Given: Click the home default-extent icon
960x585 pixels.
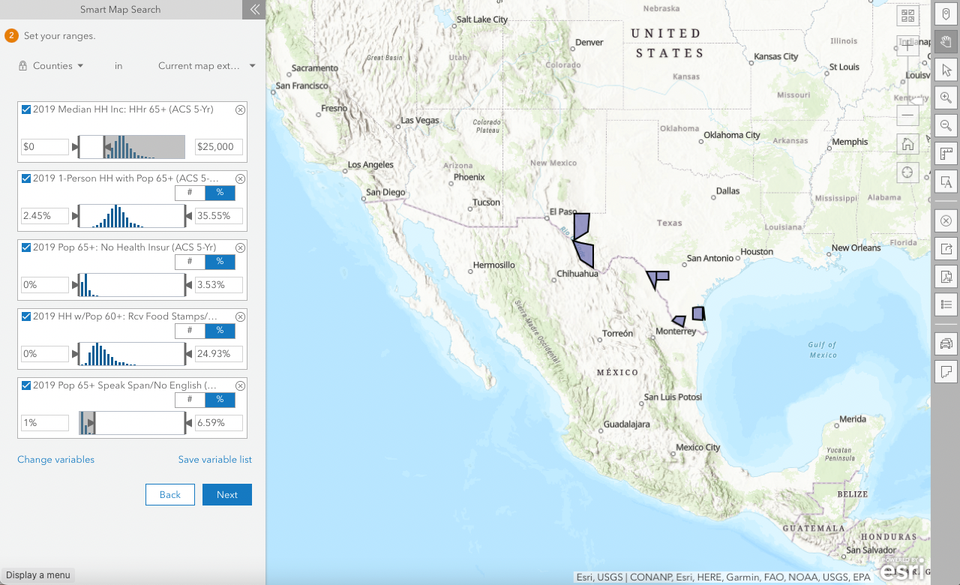Looking at the screenshot, I should [908, 142].
